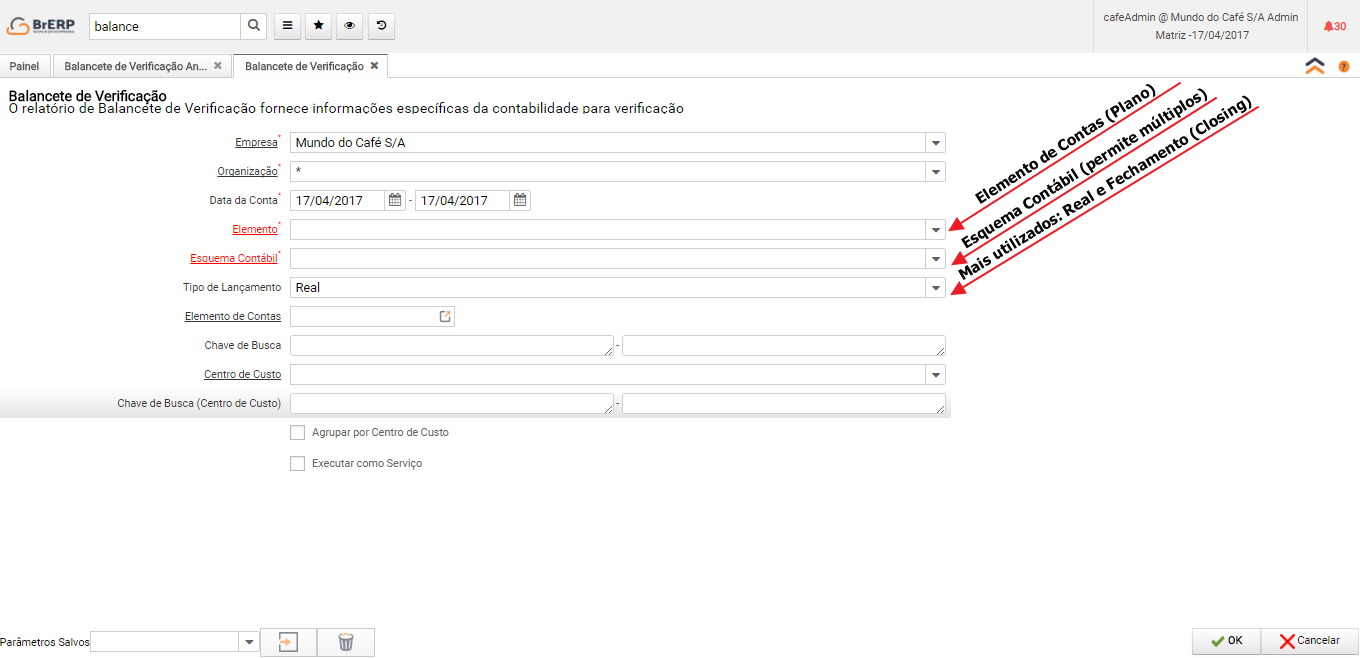The width and height of the screenshot is (1360, 658).
Task: Click the first Chave de Busca field
Action: [452, 346]
